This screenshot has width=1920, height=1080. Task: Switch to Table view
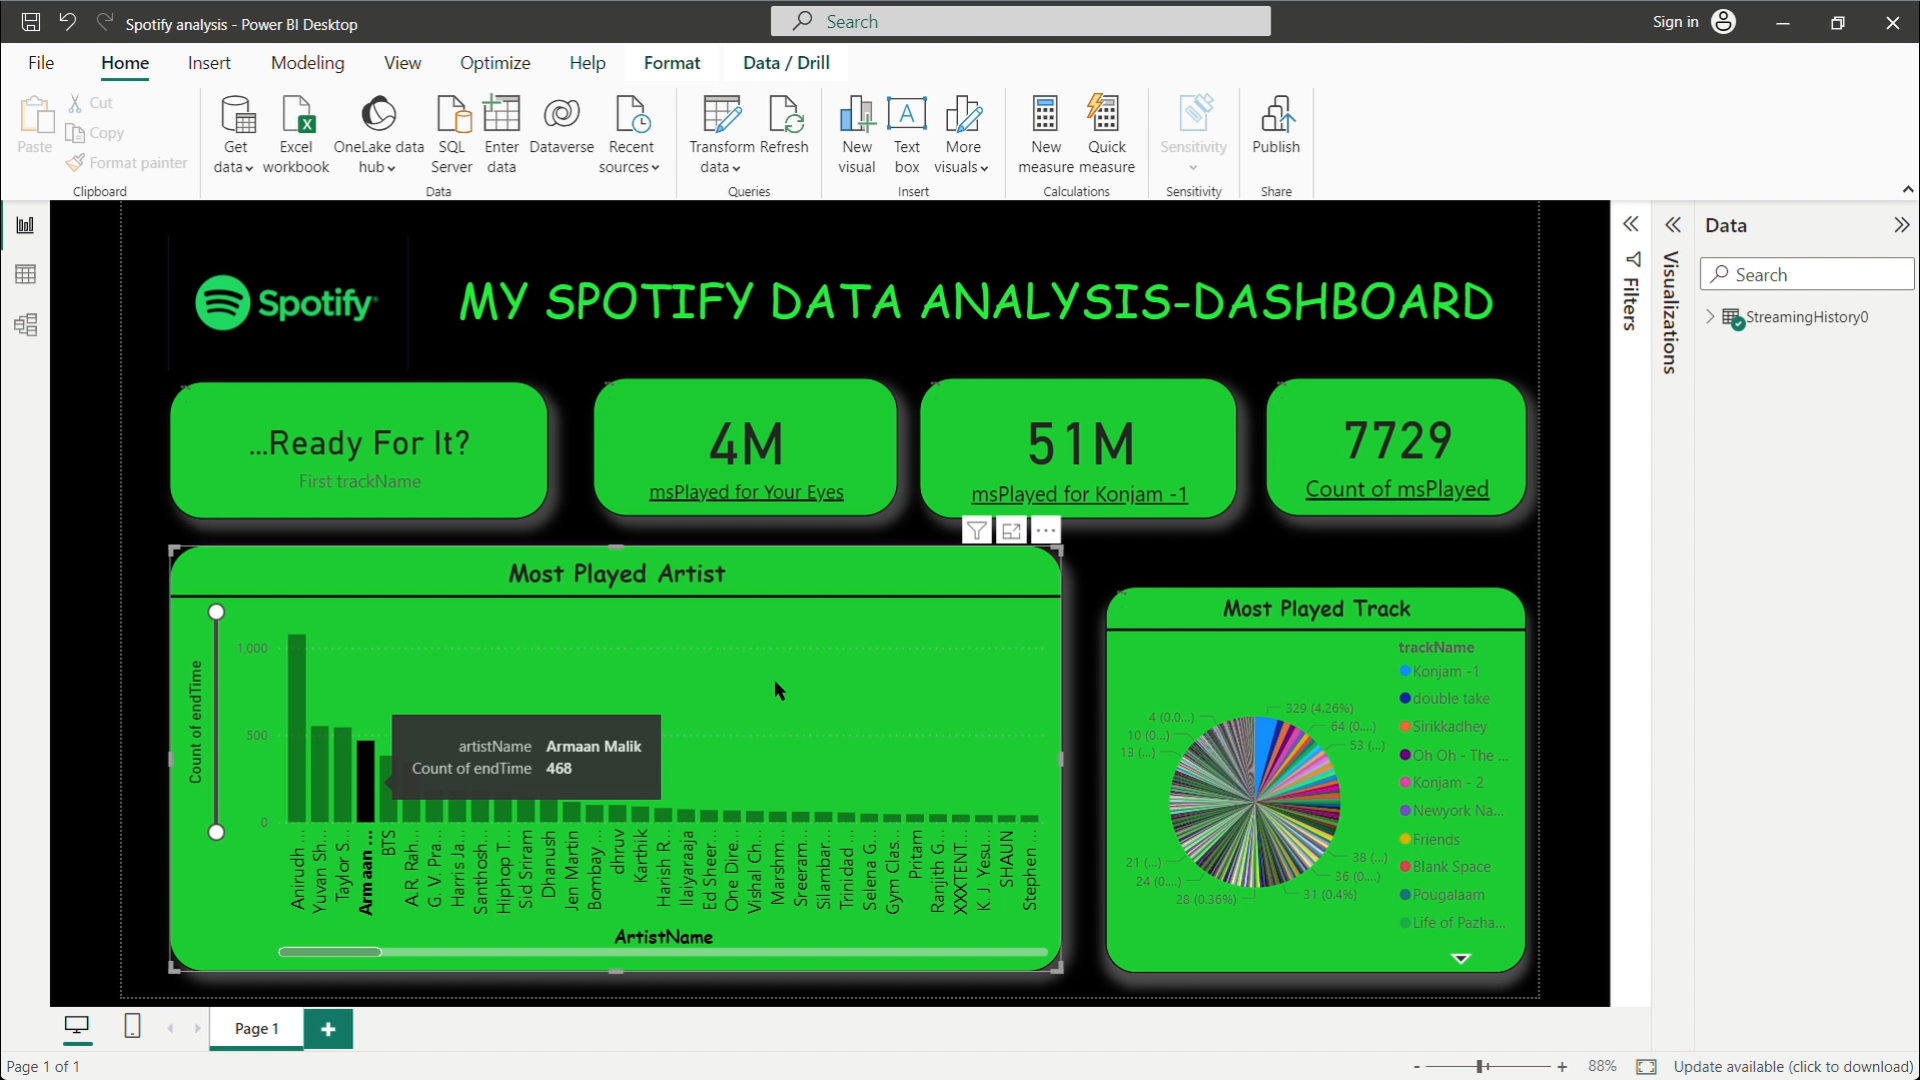25,274
